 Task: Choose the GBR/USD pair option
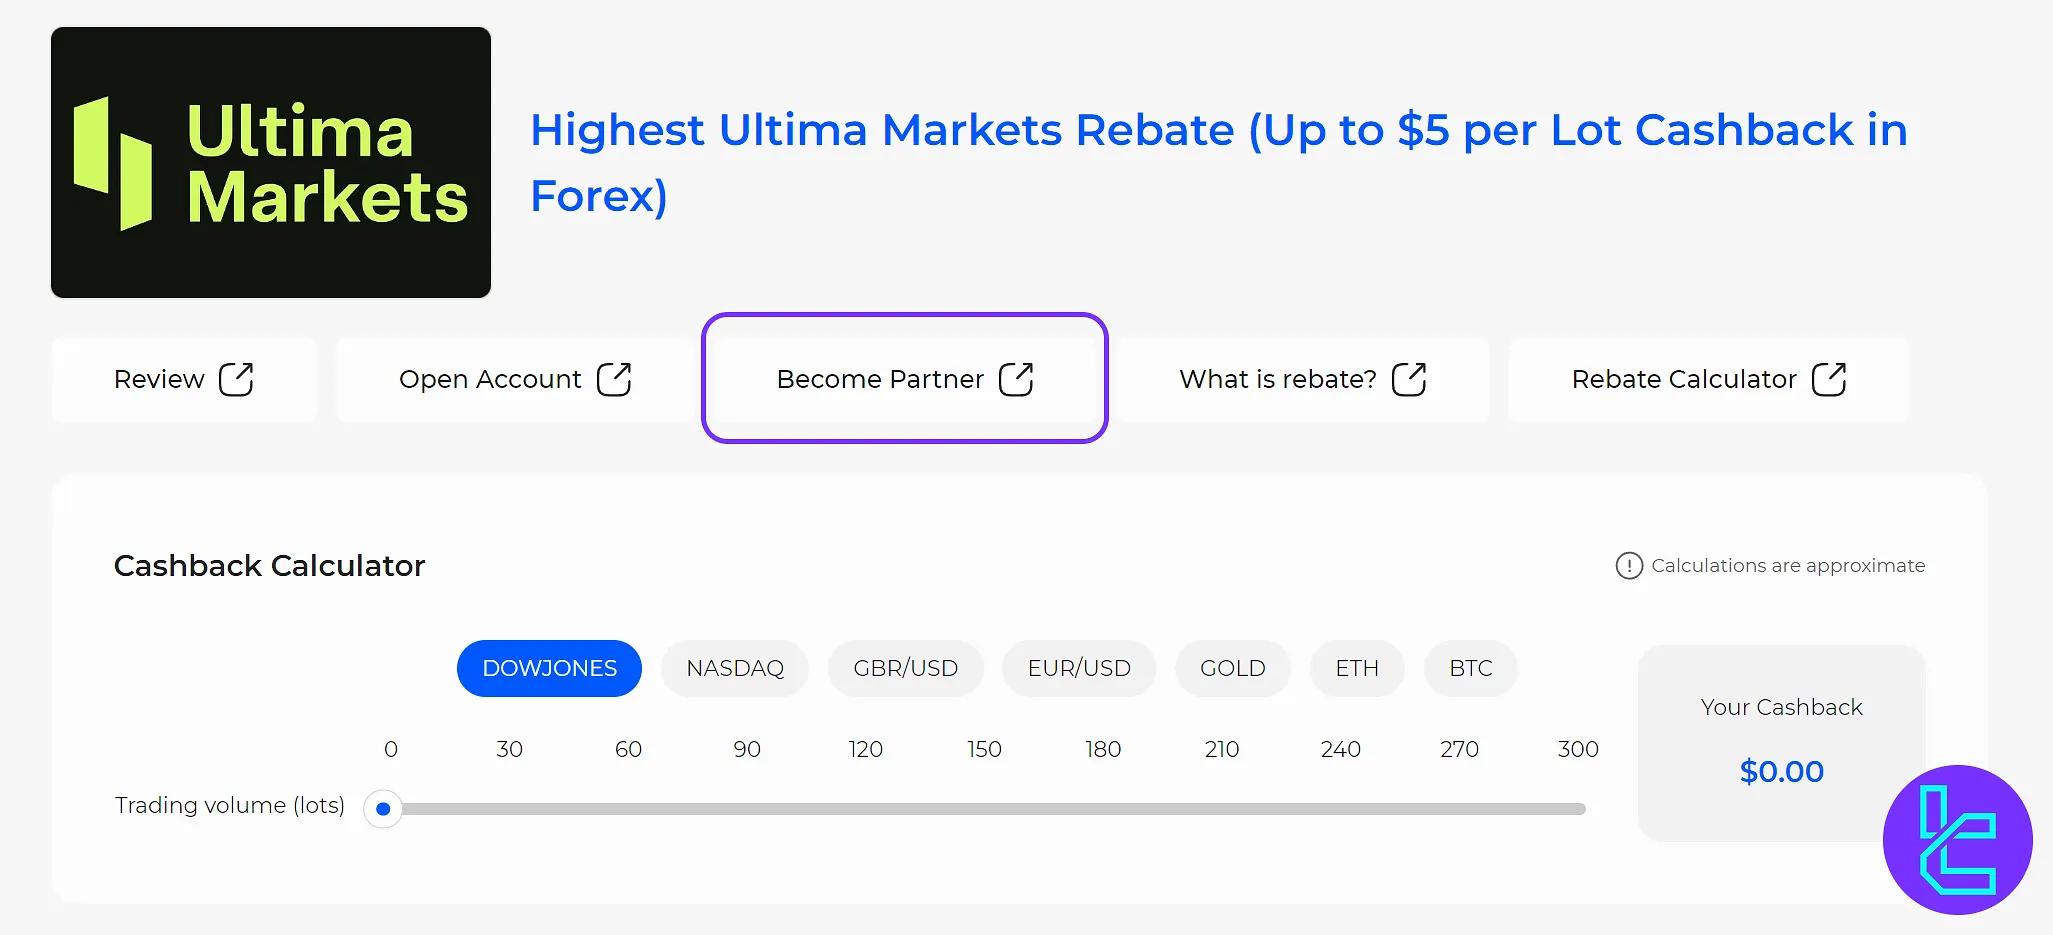click(x=905, y=668)
